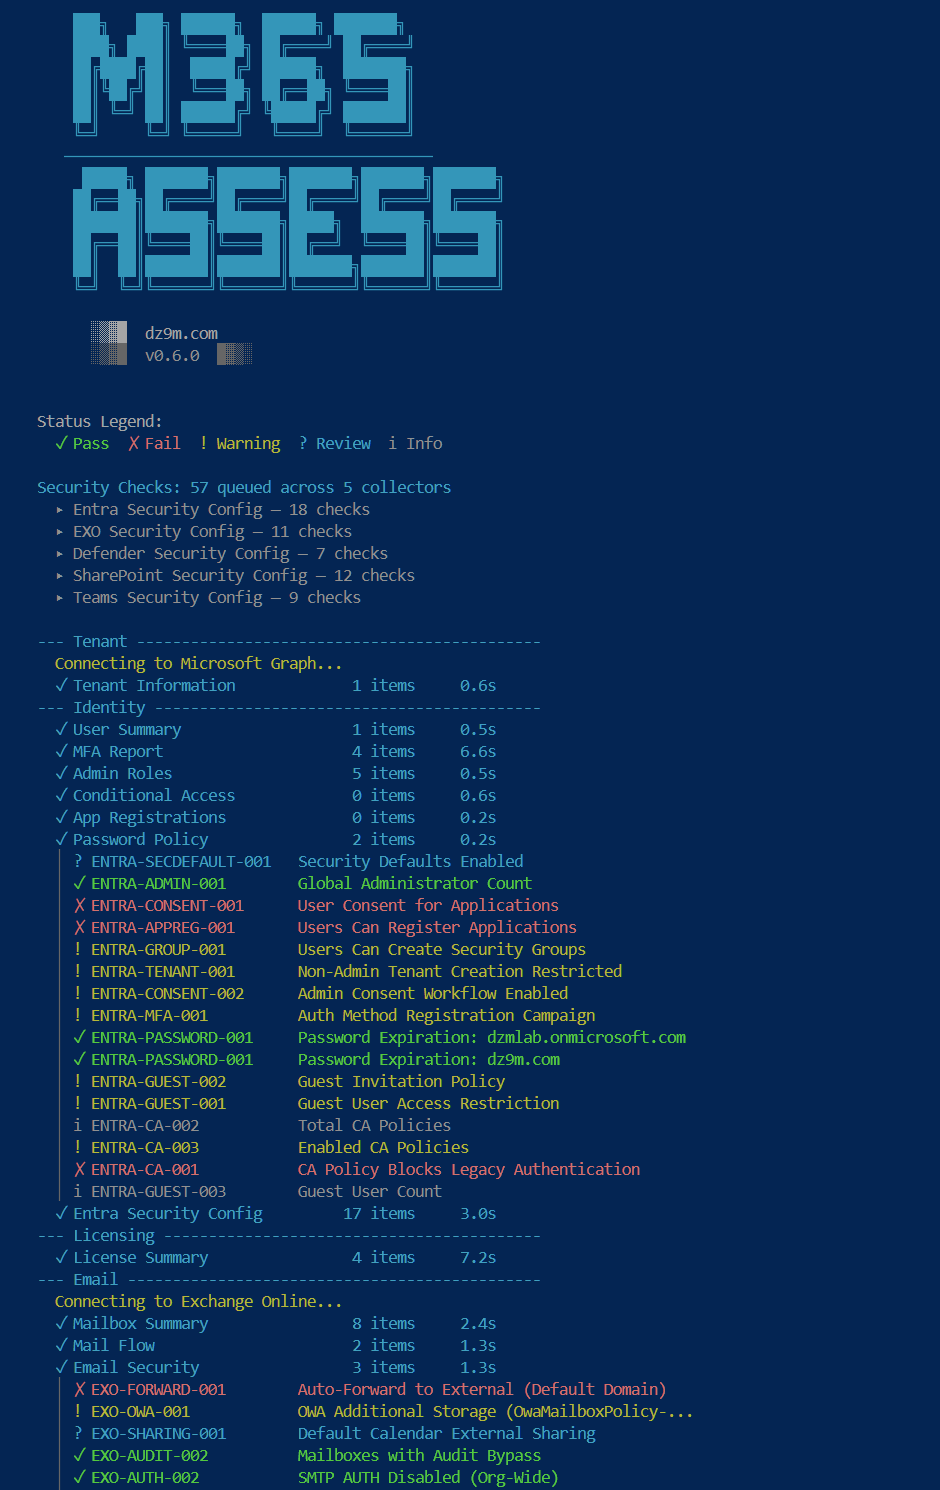Expand the Teams Security Config collector
This screenshot has height=1490, width=940.
point(60,597)
